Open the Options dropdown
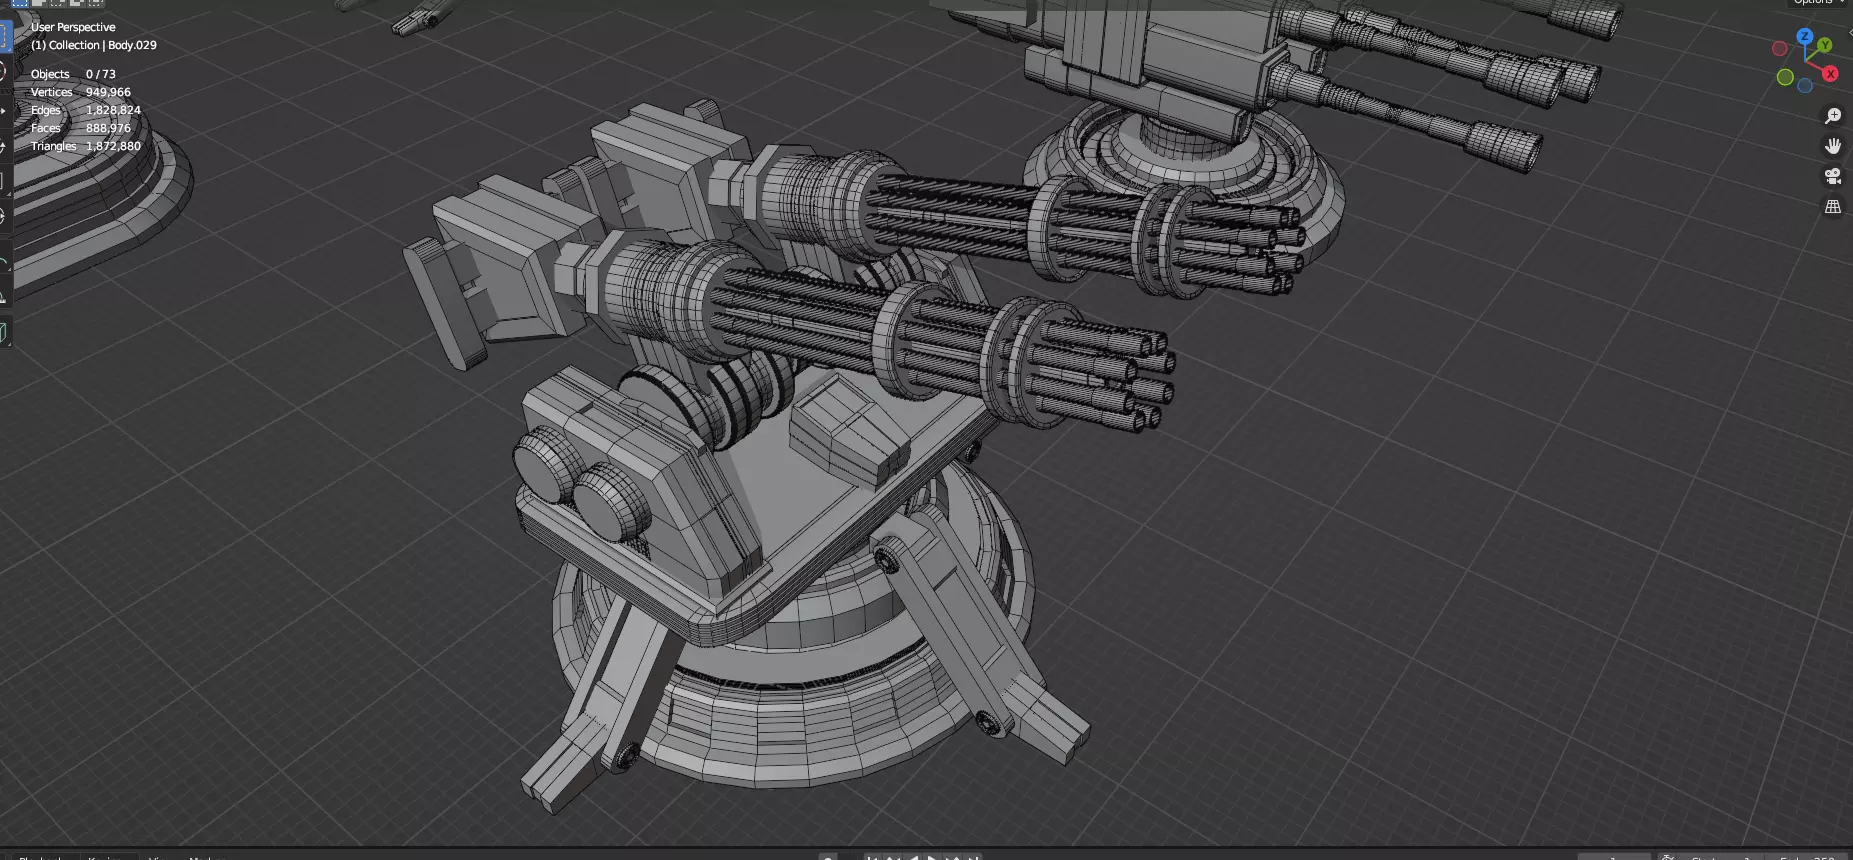The width and height of the screenshot is (1853, 860). 1819,3
